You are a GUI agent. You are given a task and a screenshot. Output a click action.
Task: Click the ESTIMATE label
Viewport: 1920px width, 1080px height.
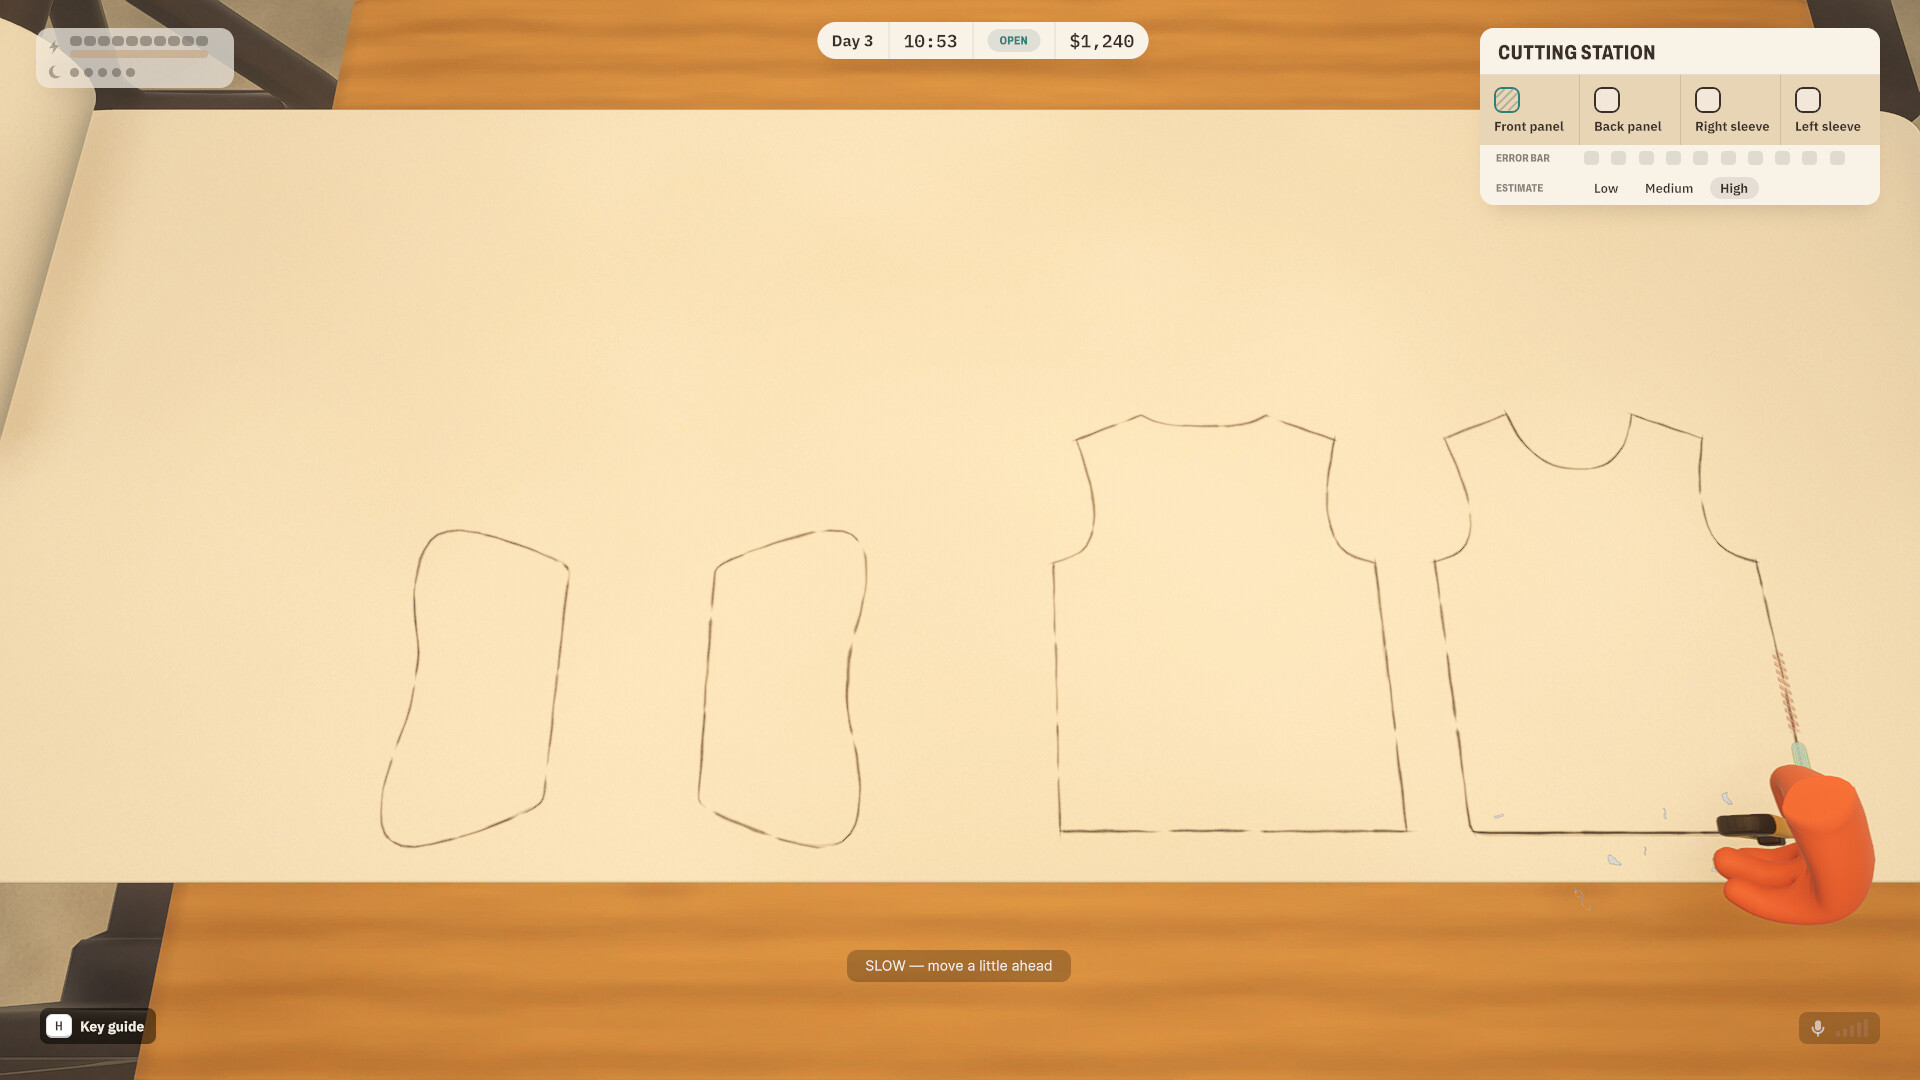(x=1519, y=188)
